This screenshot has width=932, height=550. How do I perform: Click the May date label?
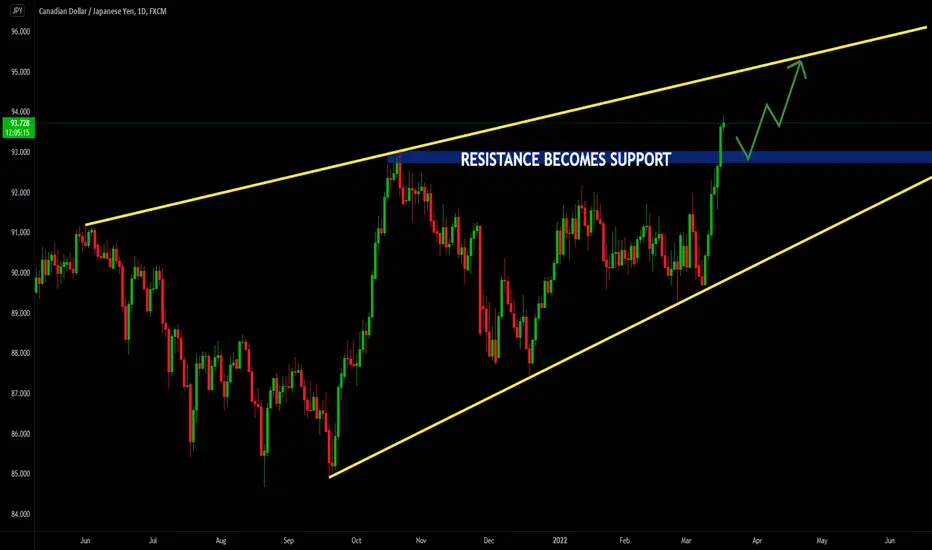tap(821, 540)
